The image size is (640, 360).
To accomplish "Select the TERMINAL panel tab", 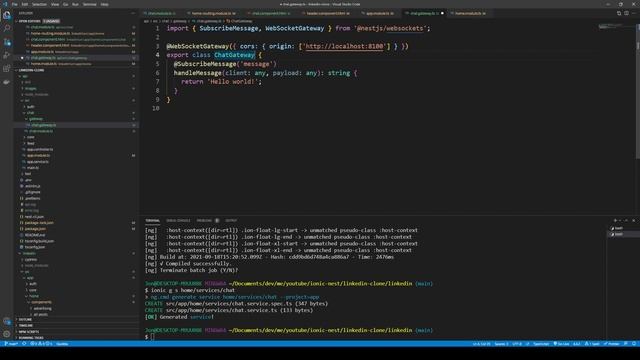I will [x=153, y=220].
